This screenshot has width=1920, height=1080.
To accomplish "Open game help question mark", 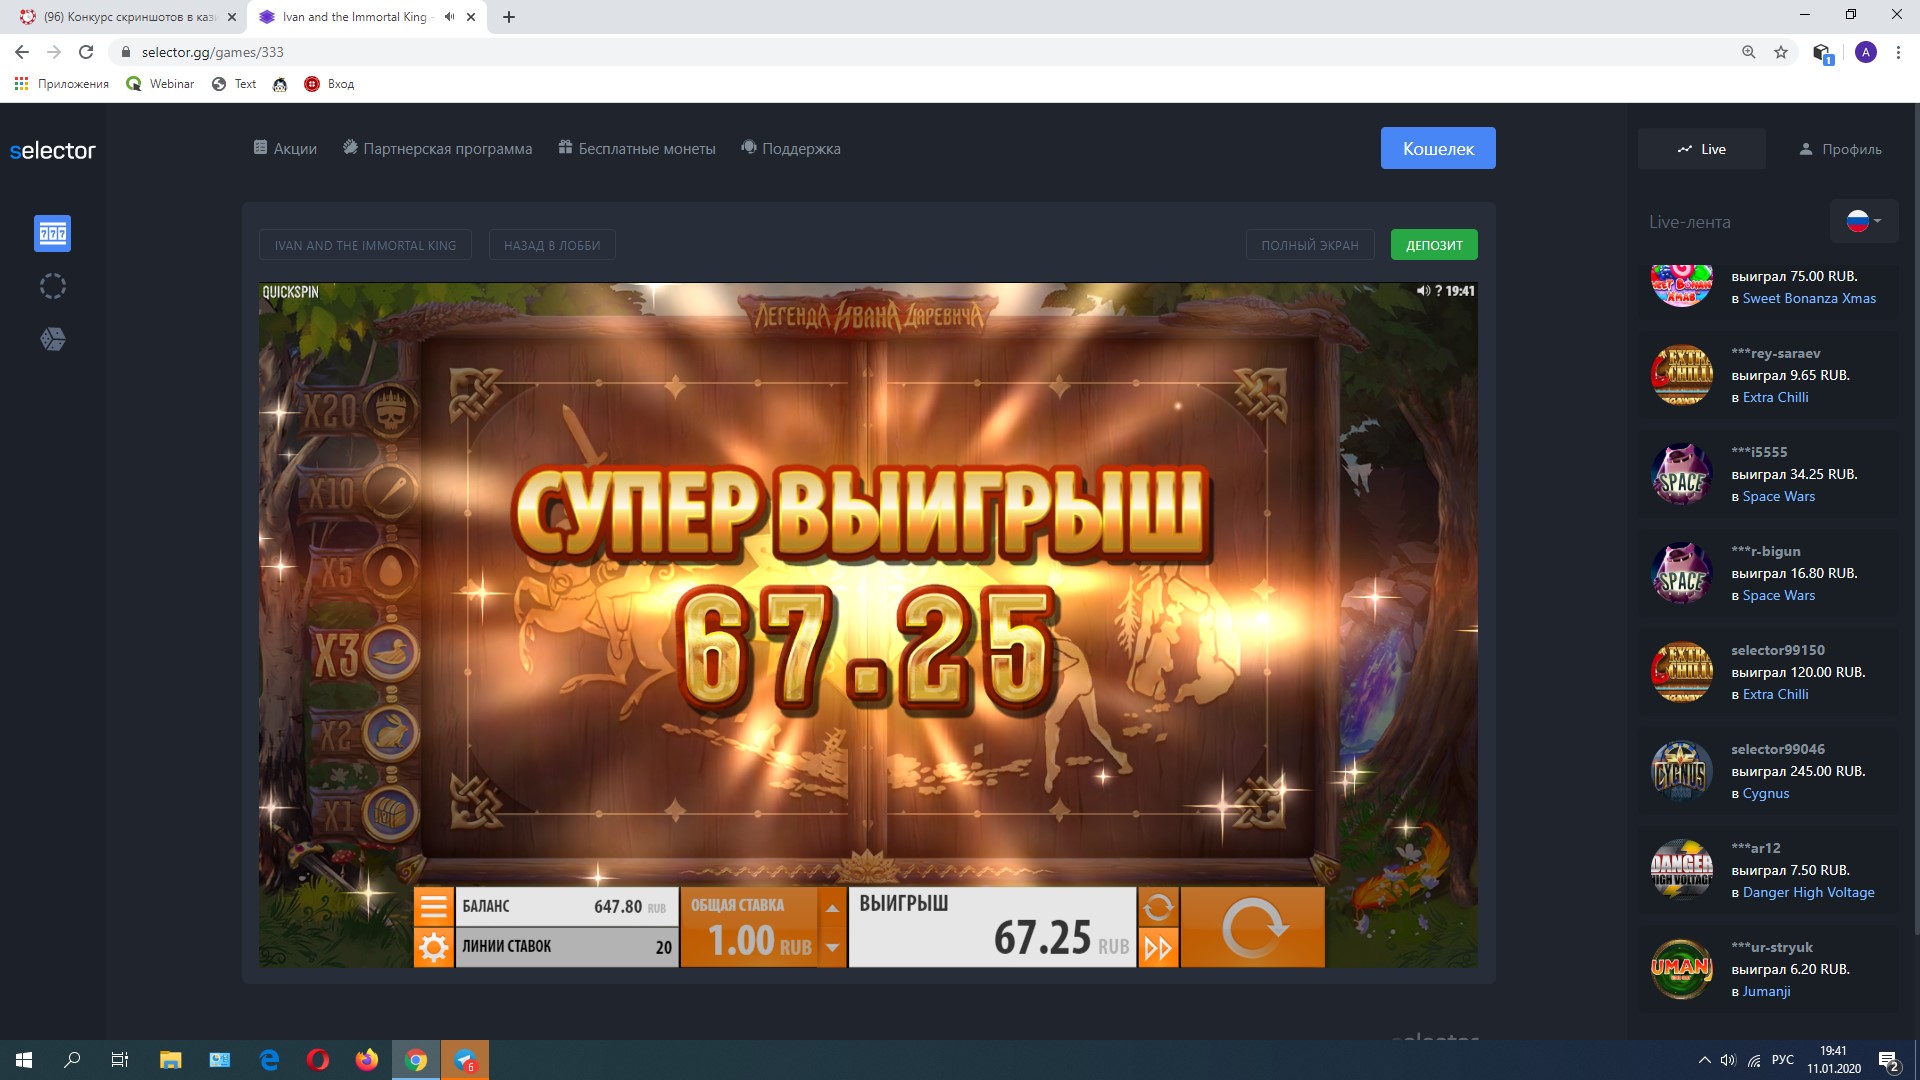I will [1438, 291].
